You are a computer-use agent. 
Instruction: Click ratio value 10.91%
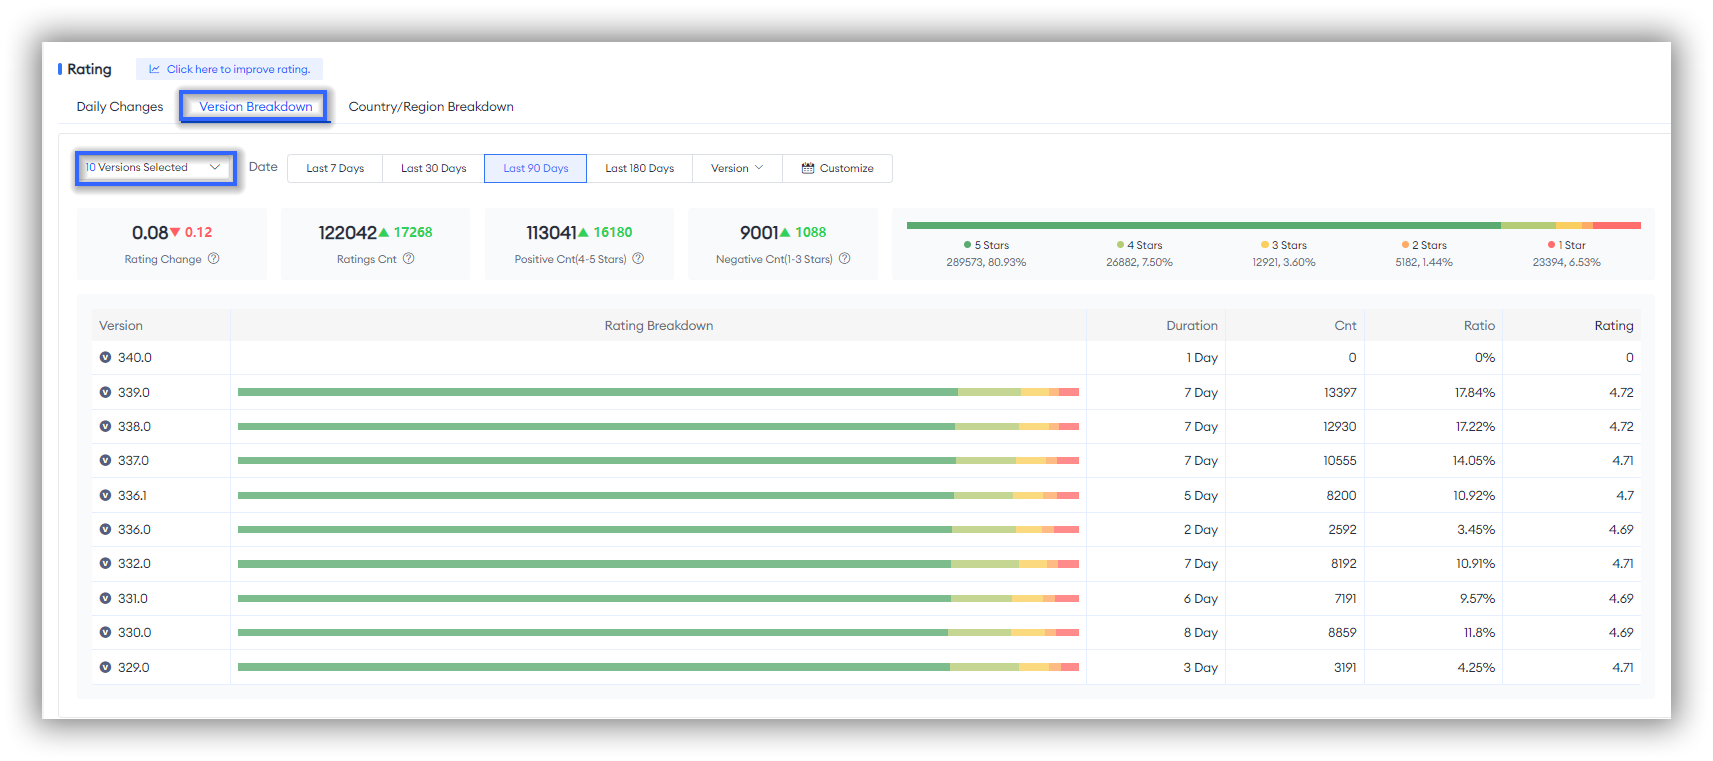[1475, 563]
